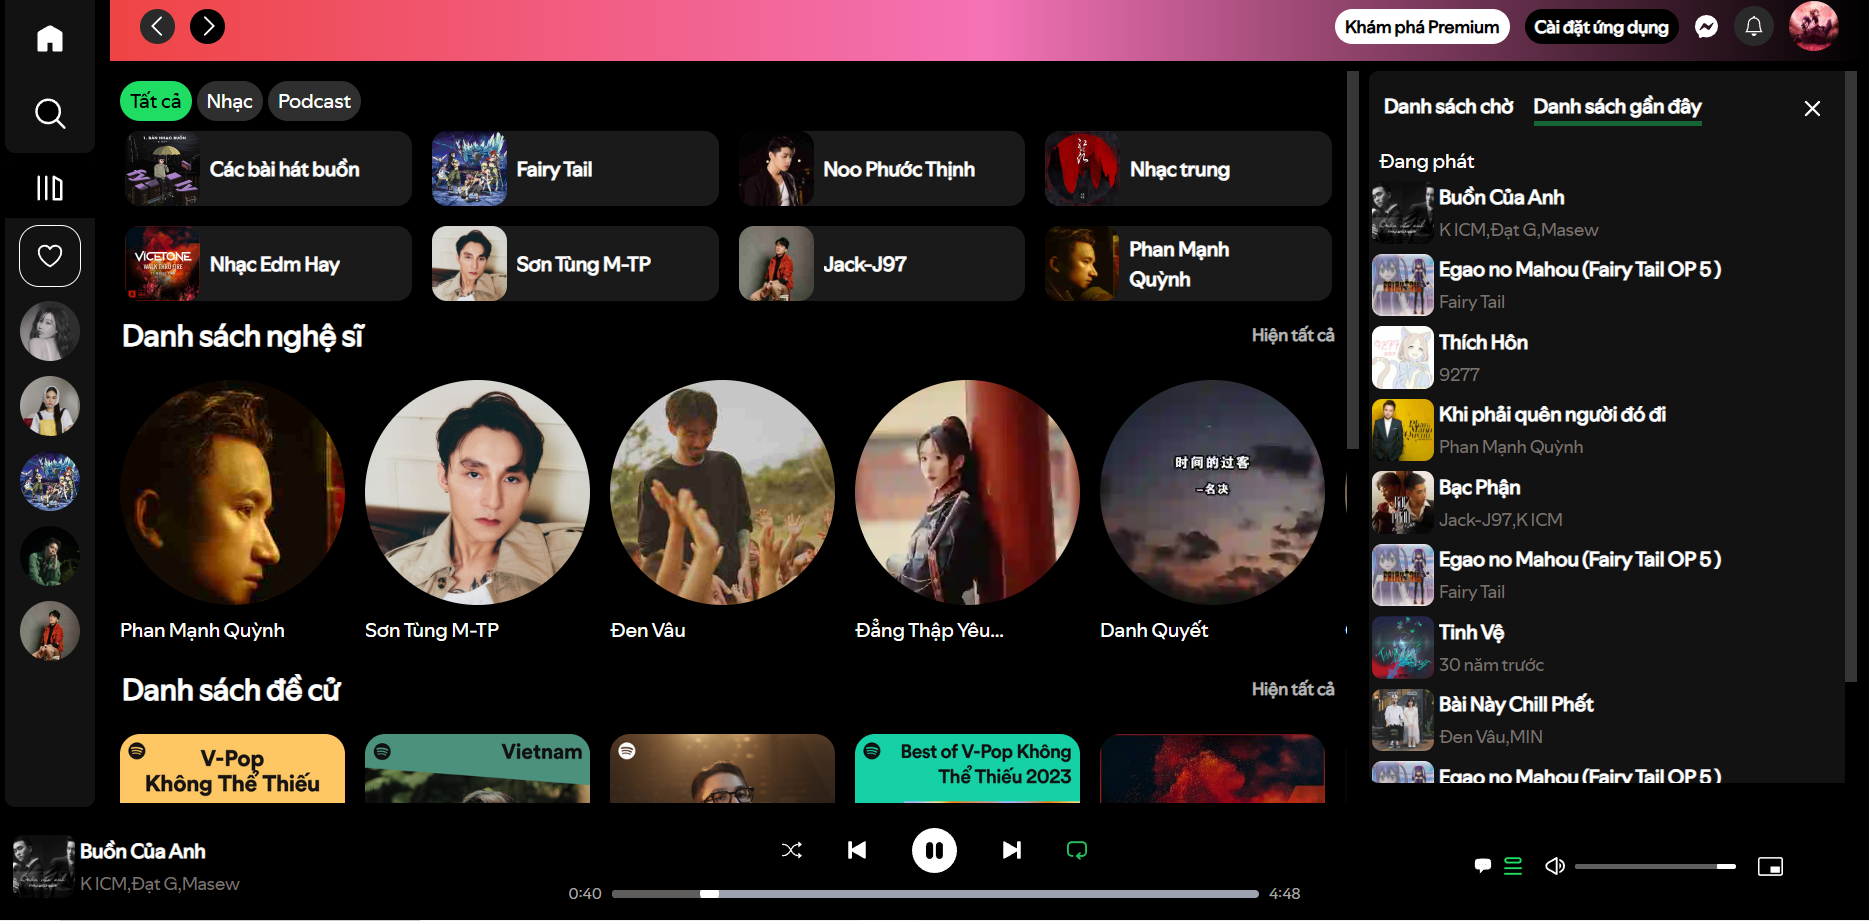This screenshot has width=1871, height=921.
Task: Close the queue panel with X
Action: 1812,108
